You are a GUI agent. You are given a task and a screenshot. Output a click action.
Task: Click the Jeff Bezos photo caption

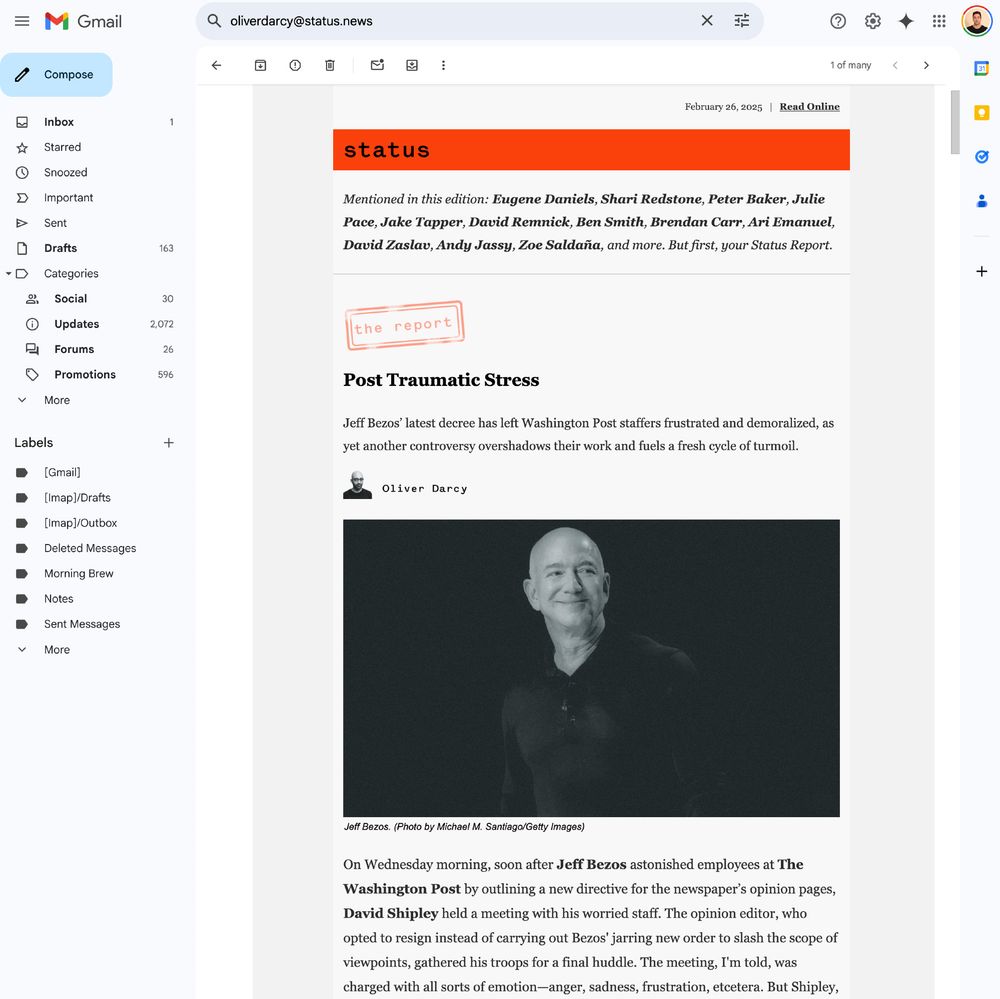(x=464, y=827)
